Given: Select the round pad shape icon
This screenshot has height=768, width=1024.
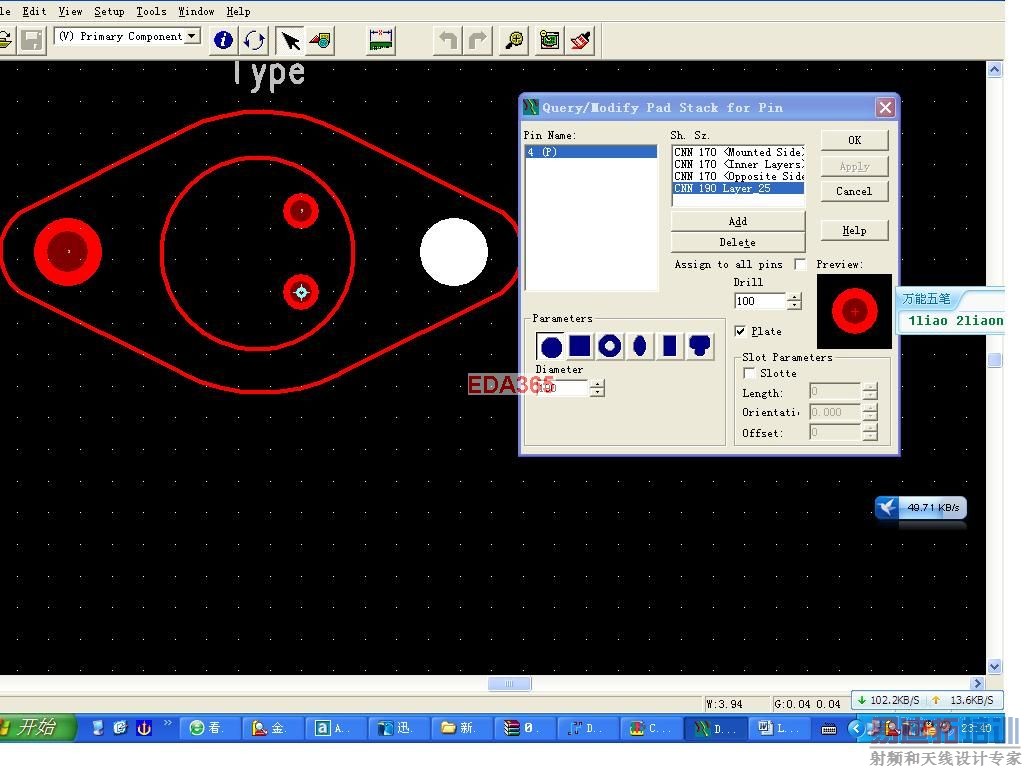Looking at the screenshot, I should 551,346.
